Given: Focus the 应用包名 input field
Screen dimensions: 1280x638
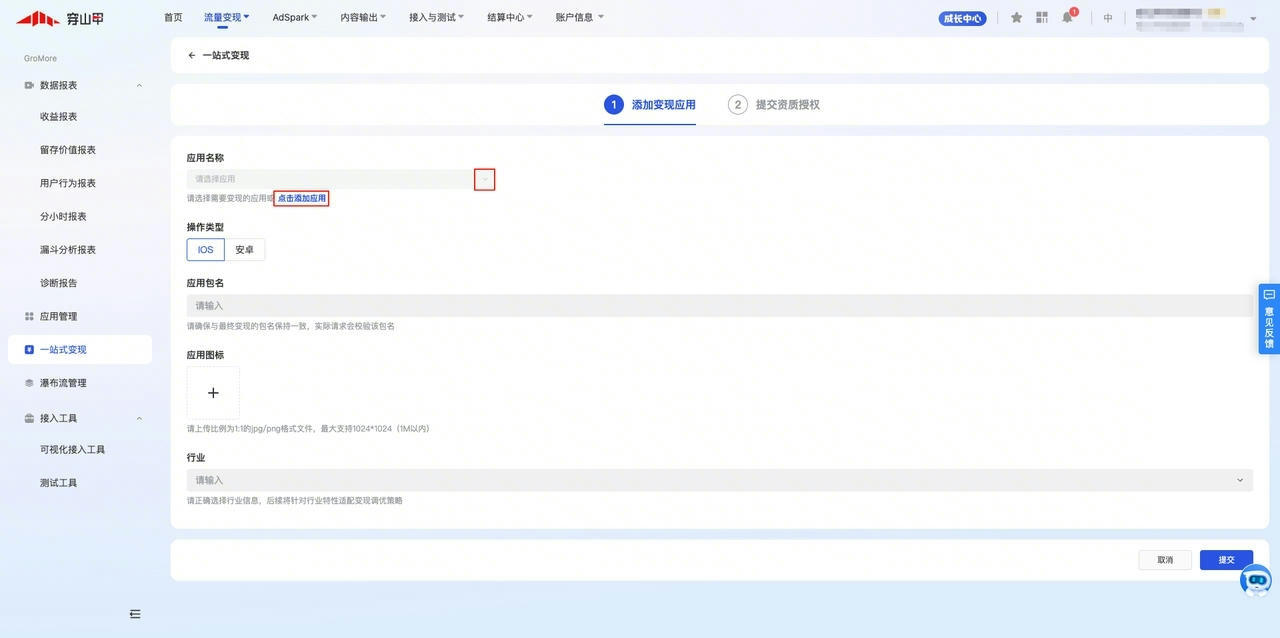Looking at the screenshot, I should pyautogui.click(x=718, y=306).
